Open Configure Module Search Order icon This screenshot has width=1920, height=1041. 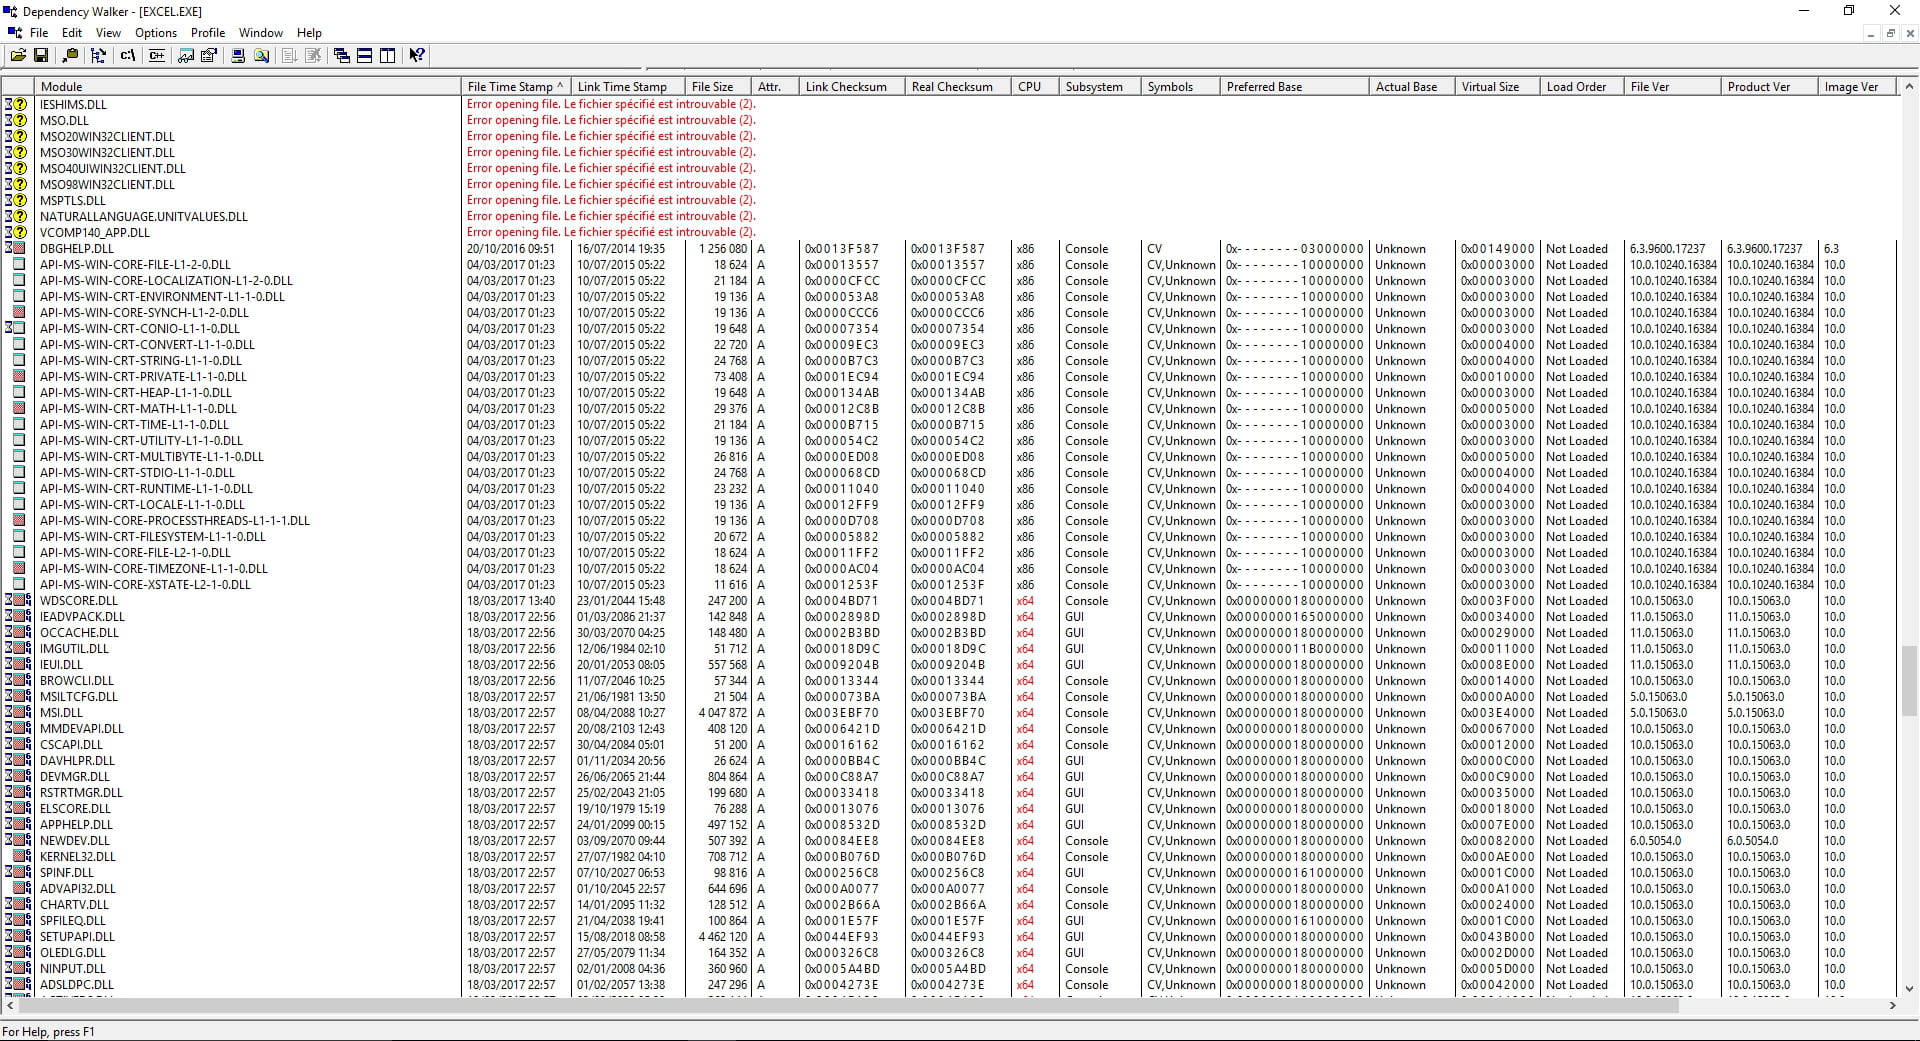[x=261, y=56]
